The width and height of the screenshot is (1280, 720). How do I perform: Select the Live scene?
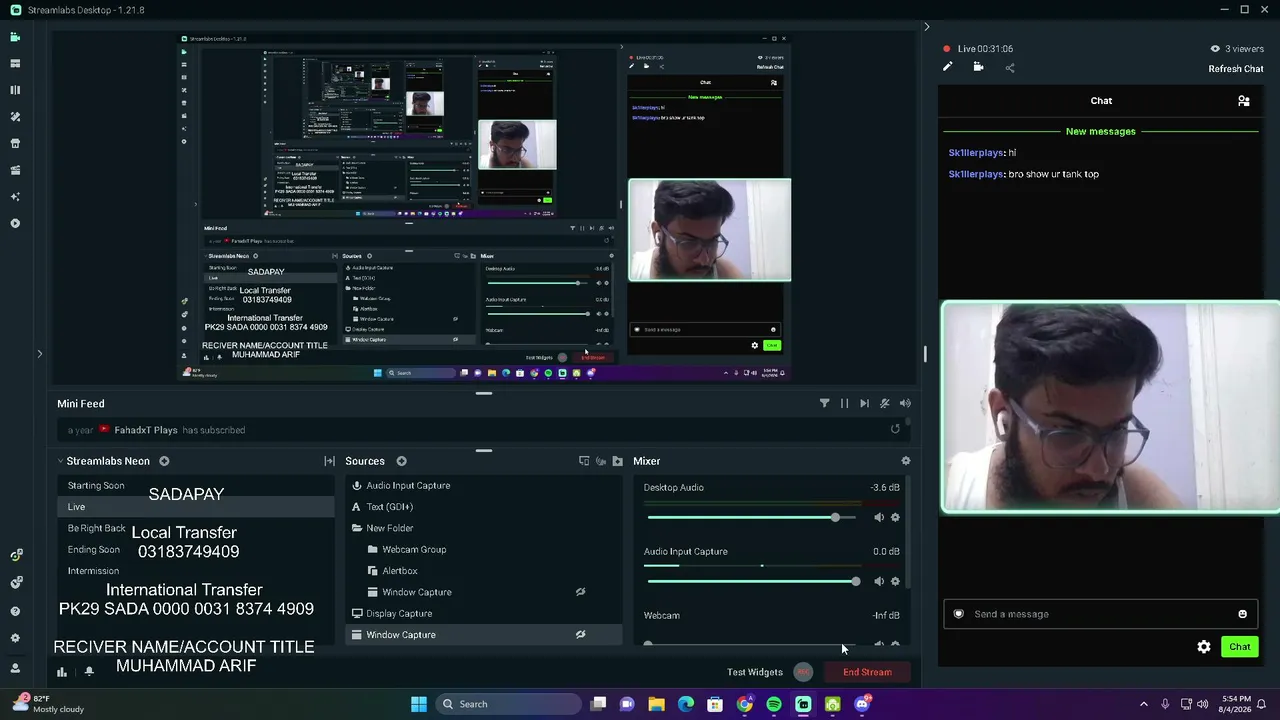(196, 507)
